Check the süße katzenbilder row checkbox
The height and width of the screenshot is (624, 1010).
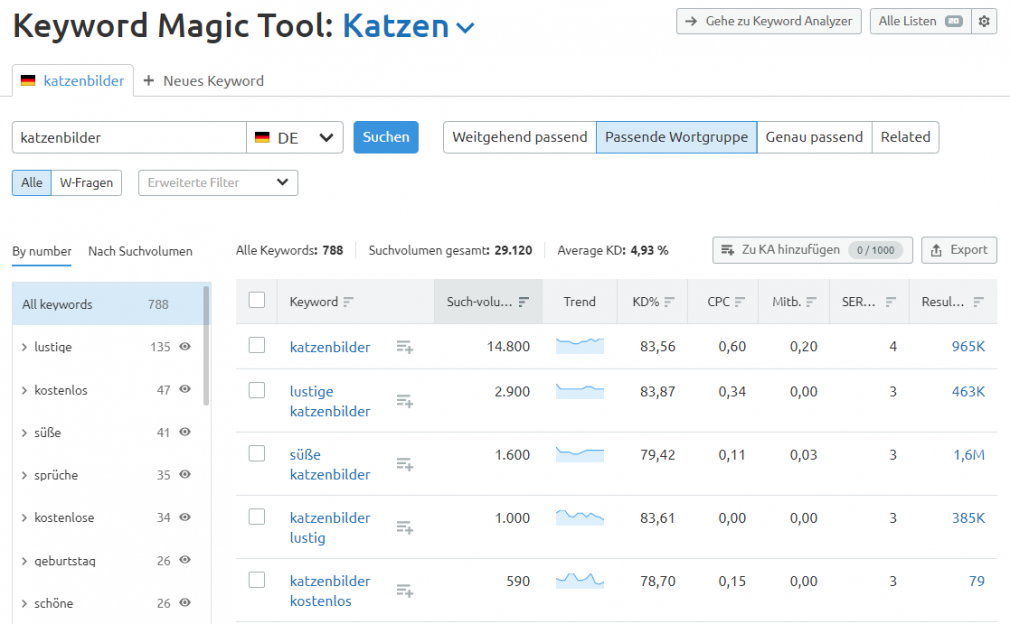pos(257,453)
